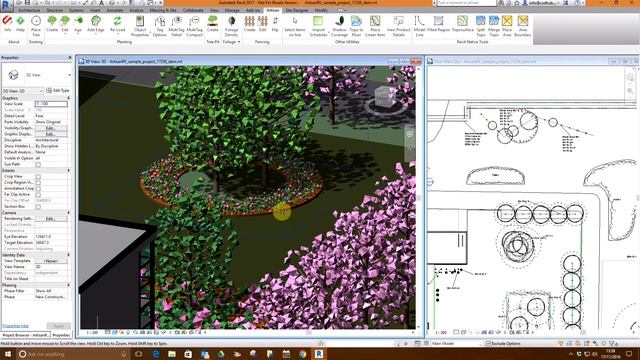Click the View Scale input field

coord(51,104)
